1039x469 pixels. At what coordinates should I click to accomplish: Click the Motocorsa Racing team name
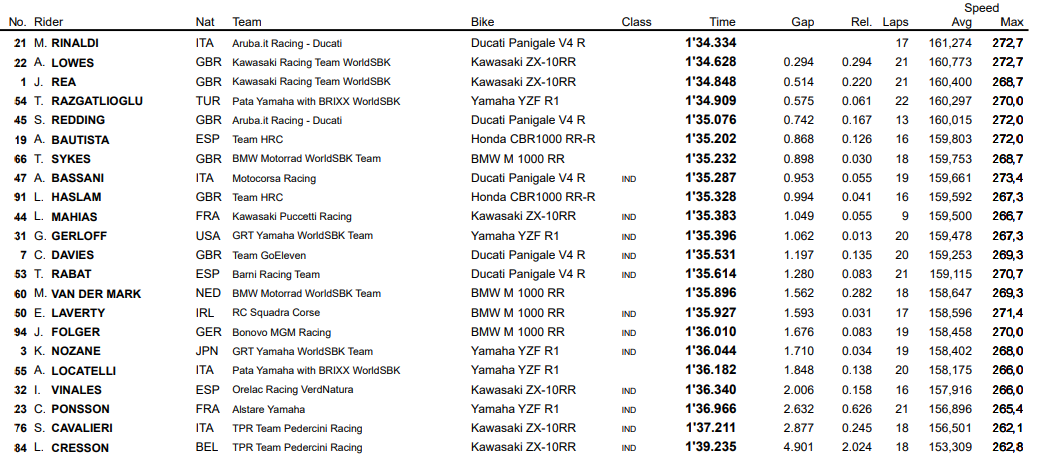coord(274,178)
